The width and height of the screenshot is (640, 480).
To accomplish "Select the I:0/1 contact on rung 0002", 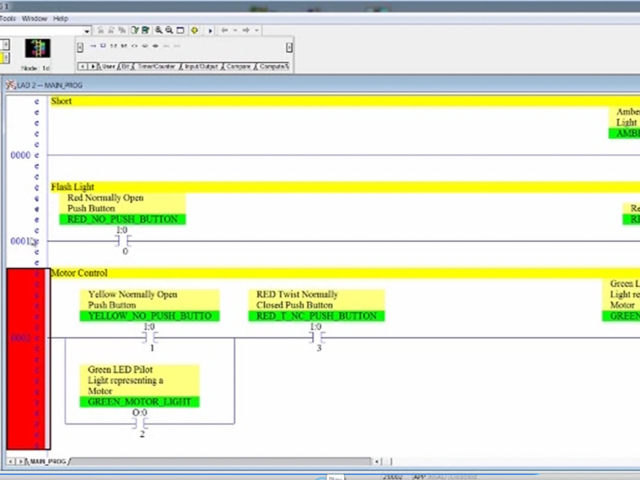I will [x=150, y=338].
